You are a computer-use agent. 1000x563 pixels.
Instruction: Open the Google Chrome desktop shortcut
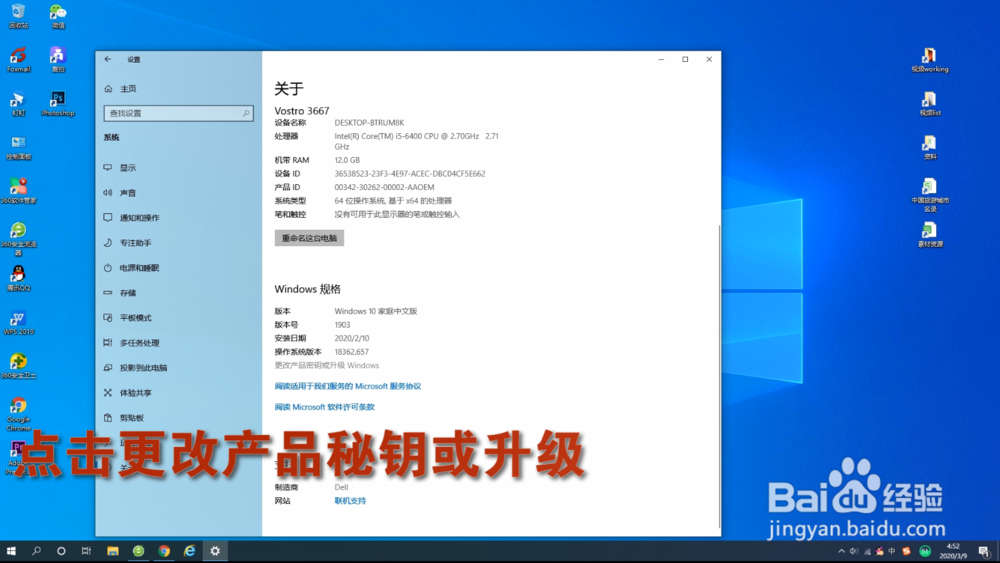(x=18, y=414)
